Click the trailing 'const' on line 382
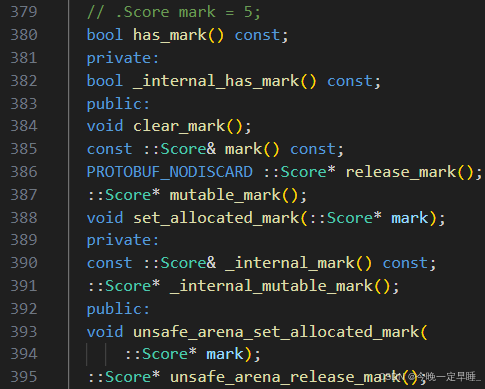Image resolution: width=485 pixels, height=389 pixels. point(350,81)
